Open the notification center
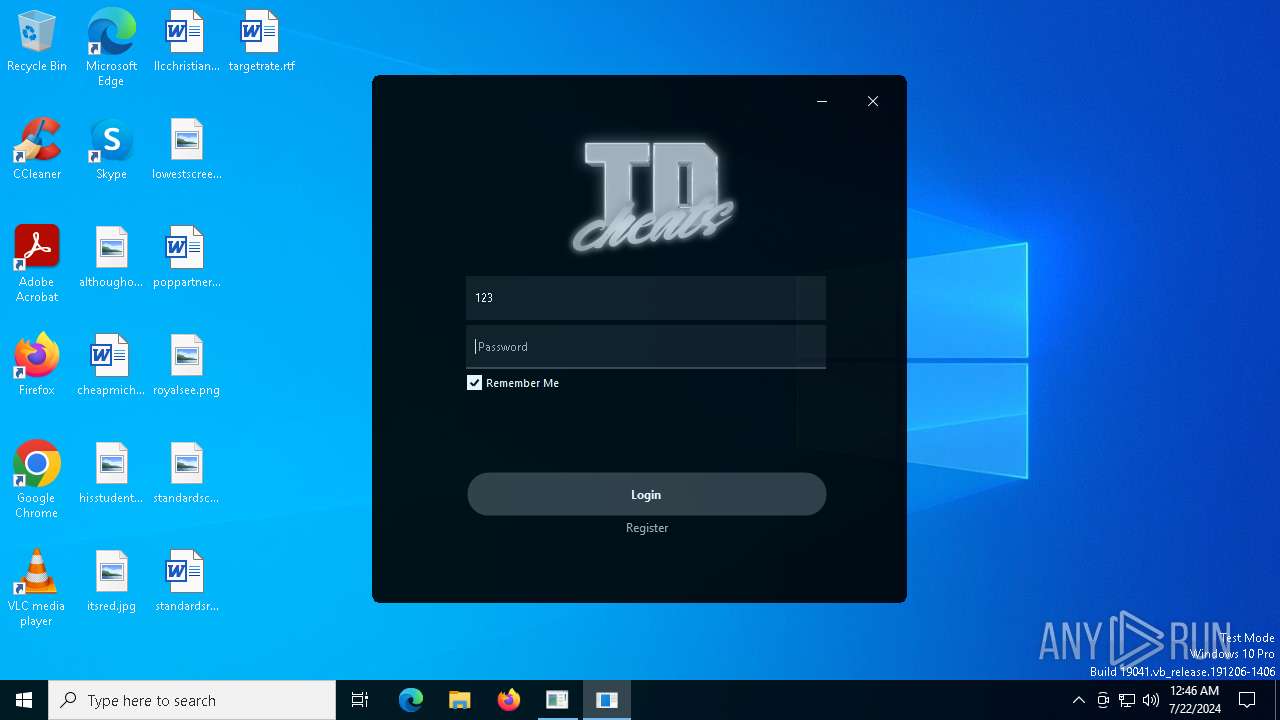1280x720 pixels. tap(1247, 700)
